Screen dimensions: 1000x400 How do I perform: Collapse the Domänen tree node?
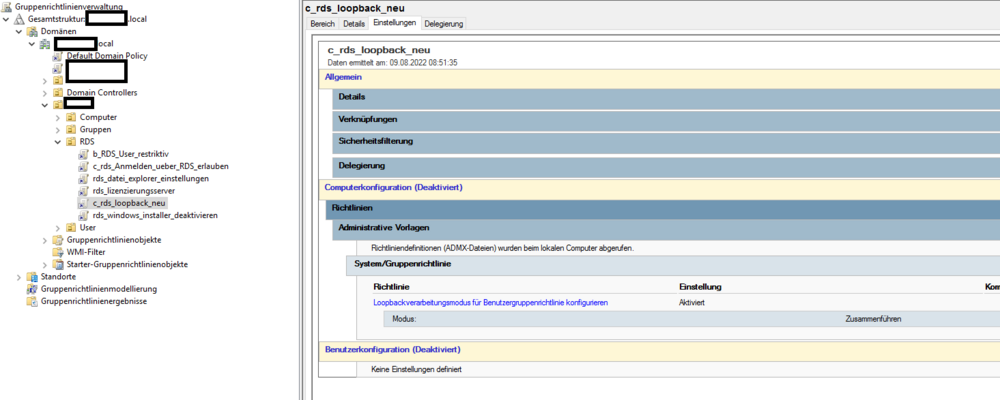point(19,32)
